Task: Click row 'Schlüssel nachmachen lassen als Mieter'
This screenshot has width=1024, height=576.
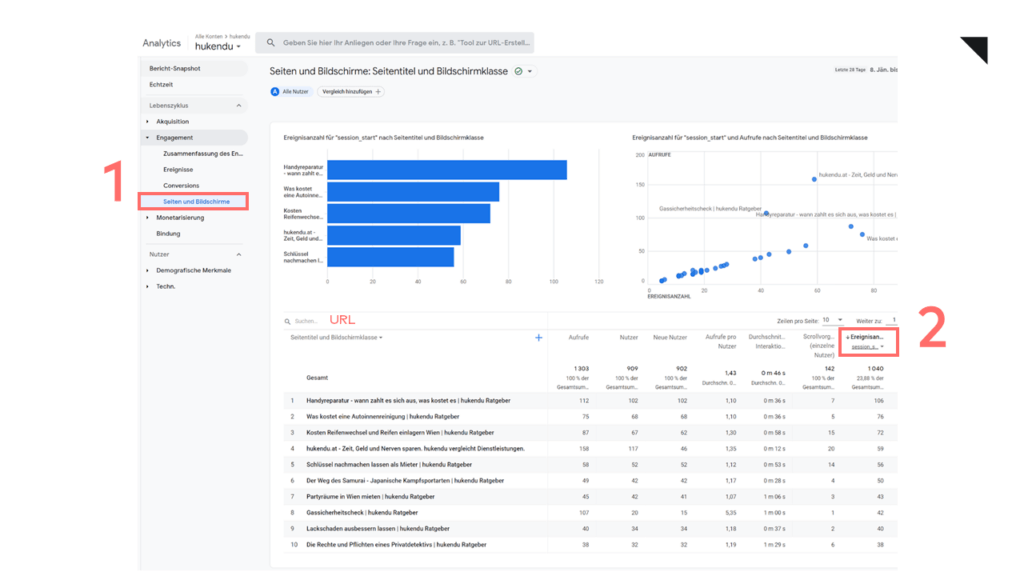Action: tap(590, 465)
